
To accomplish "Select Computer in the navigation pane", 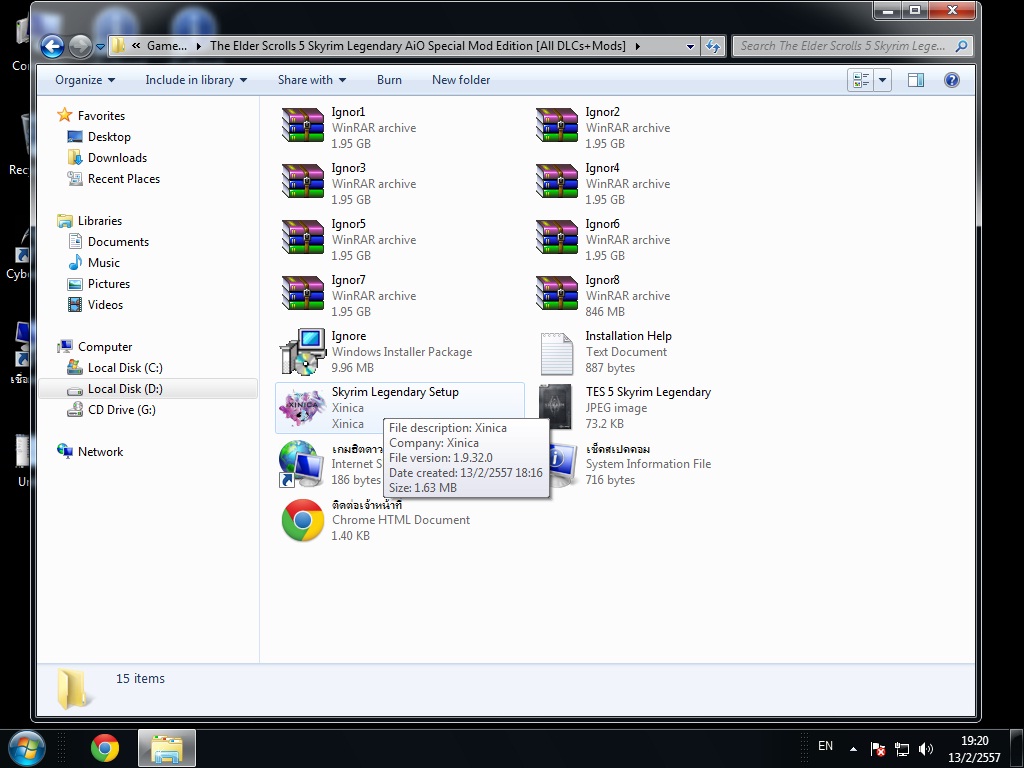I will [x=105, y=347].
